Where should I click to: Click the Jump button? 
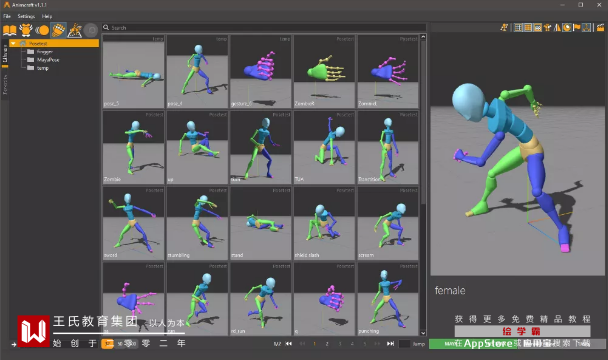(419, 344)
